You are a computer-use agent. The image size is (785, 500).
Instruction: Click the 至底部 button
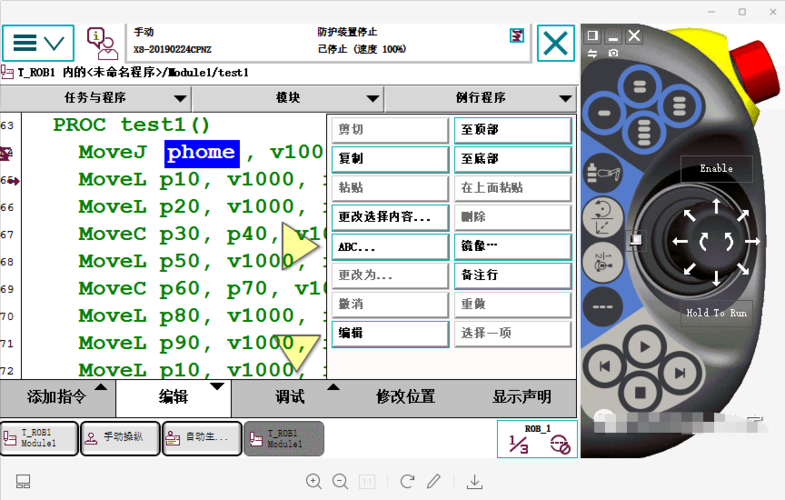click(513, 159)
